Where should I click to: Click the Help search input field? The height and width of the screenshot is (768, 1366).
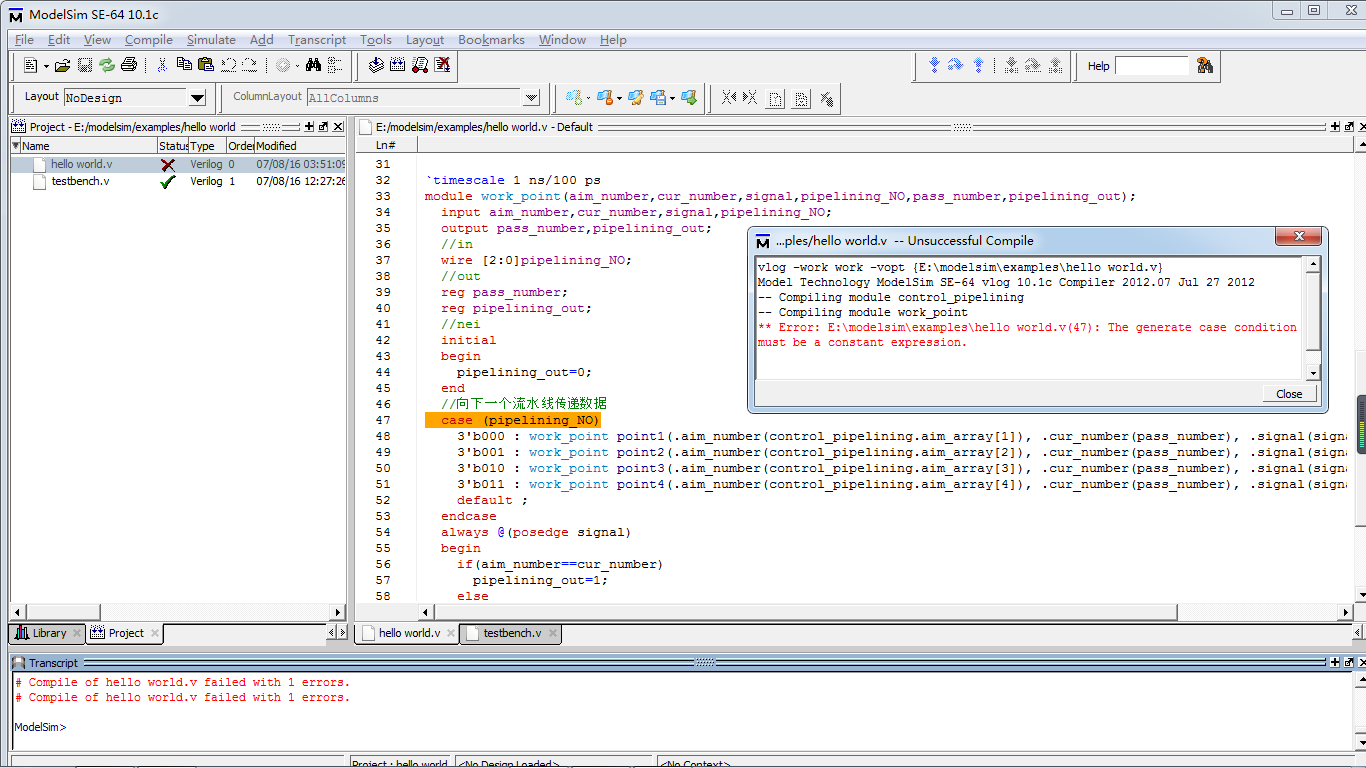coord(1151,66)
